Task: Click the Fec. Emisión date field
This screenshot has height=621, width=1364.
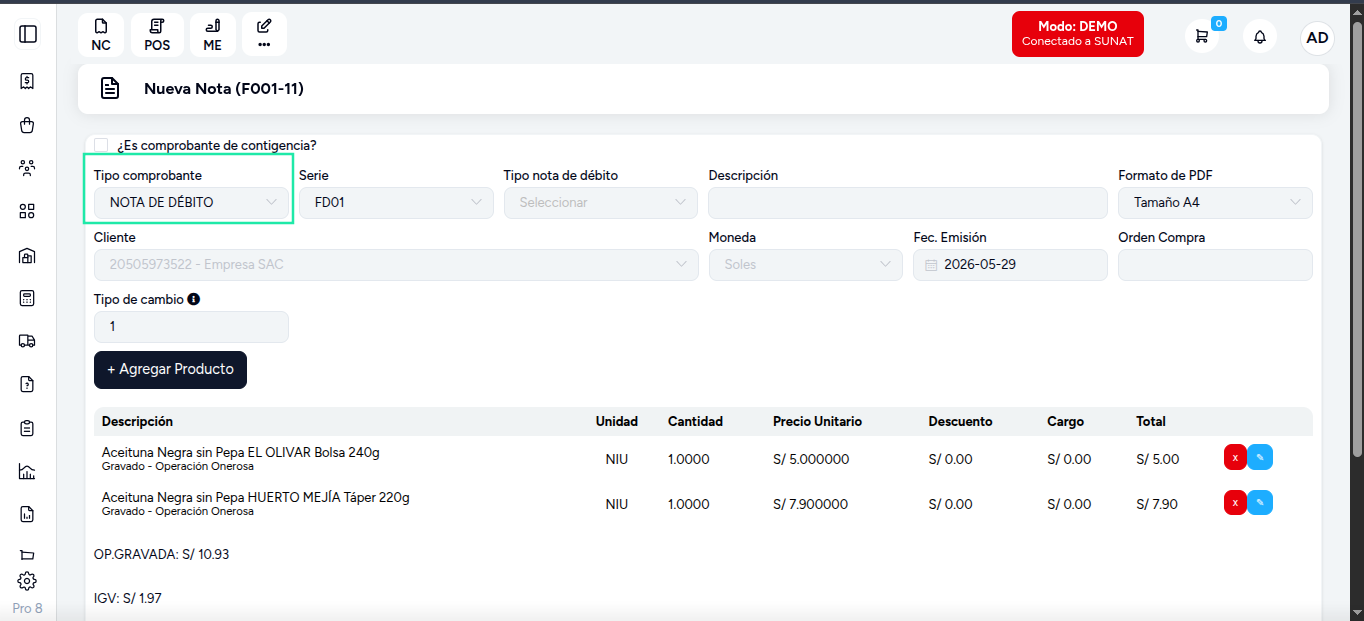Action: [x=1010, y=265]
